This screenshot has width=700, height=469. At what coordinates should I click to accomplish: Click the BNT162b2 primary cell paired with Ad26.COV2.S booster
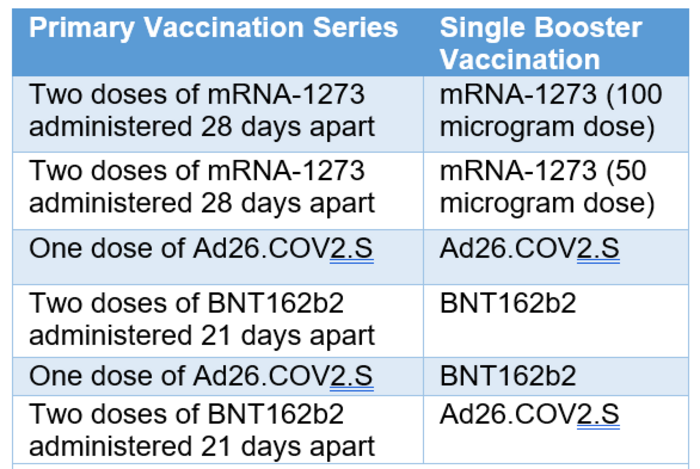[202, 429]
